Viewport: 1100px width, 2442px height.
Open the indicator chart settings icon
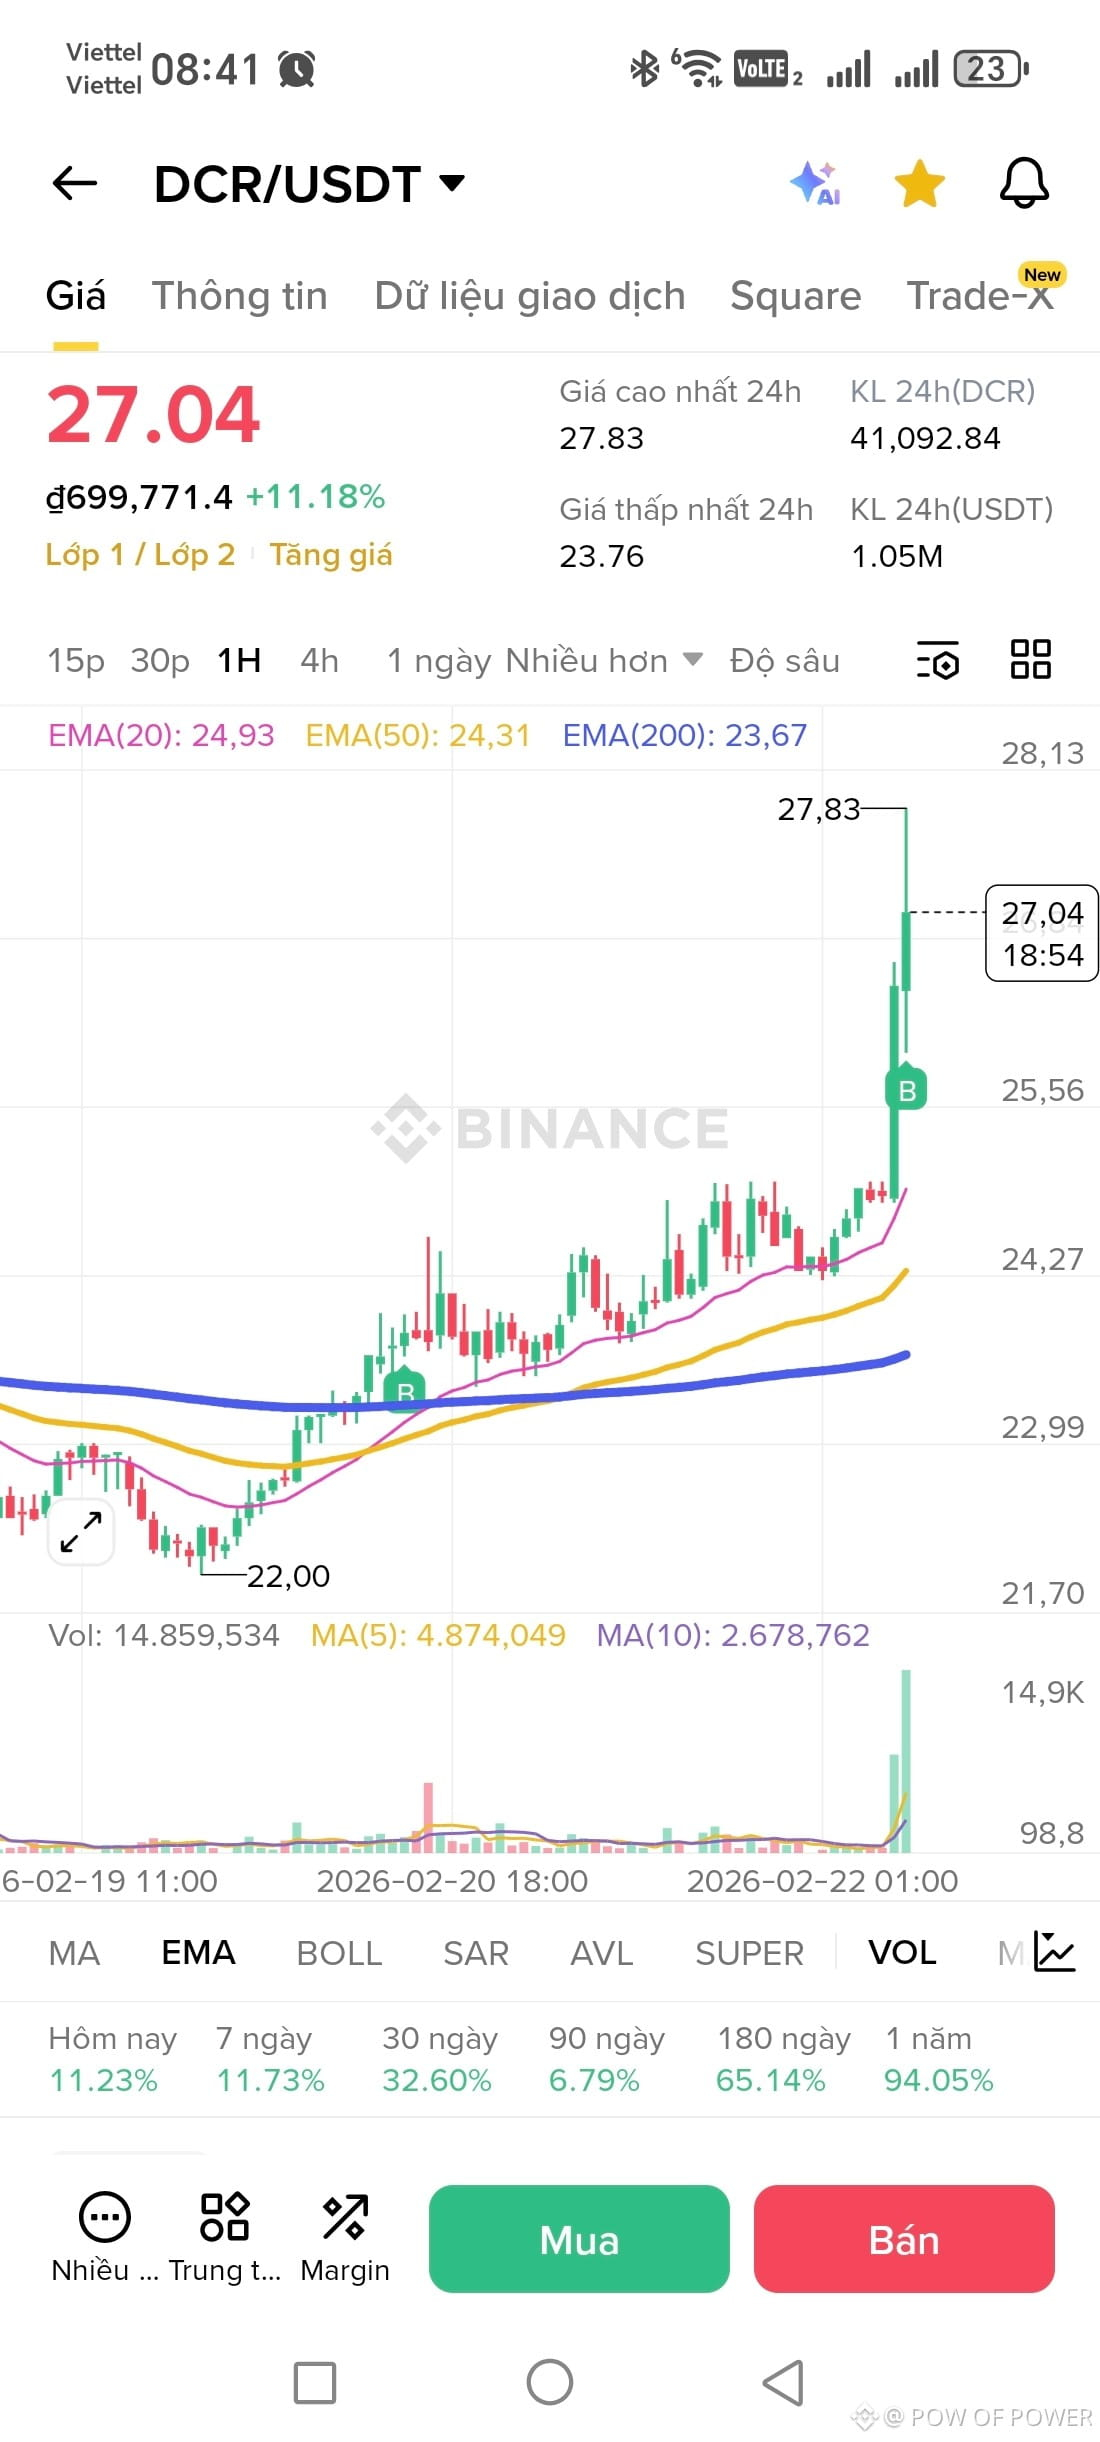point(1055,1952)
